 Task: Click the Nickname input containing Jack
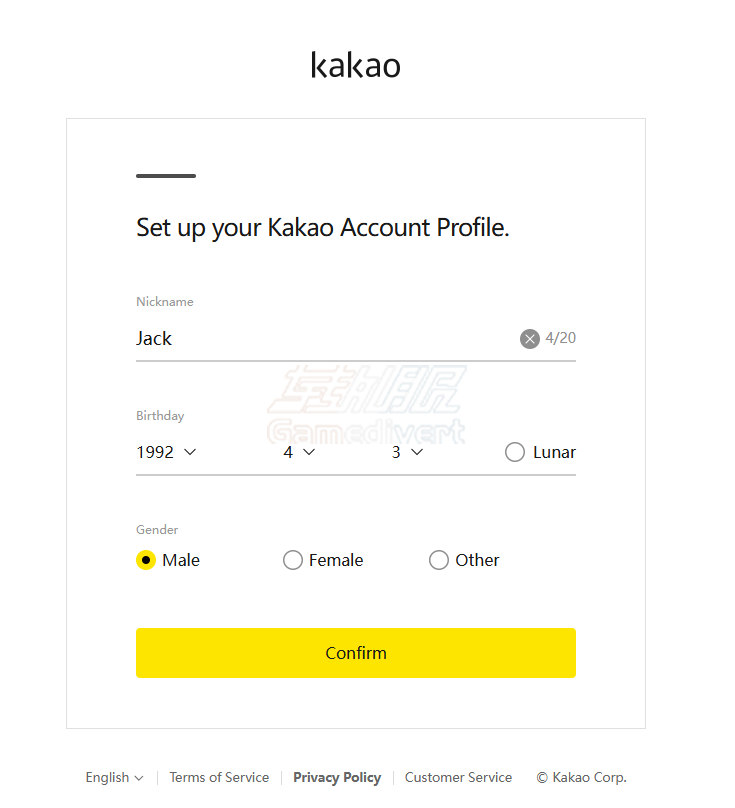(320, 339)
